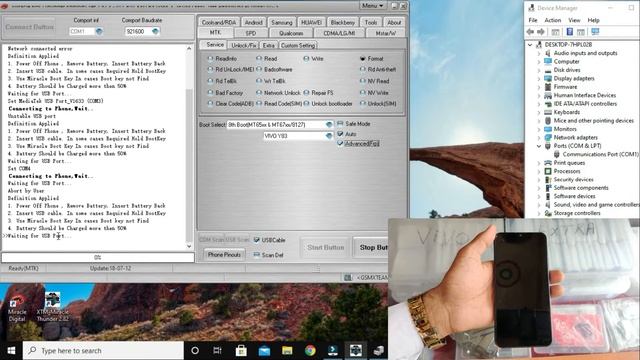640x360 pixels.
Task: Launch Chrome from taskbar
Action: tap(310, 351)
